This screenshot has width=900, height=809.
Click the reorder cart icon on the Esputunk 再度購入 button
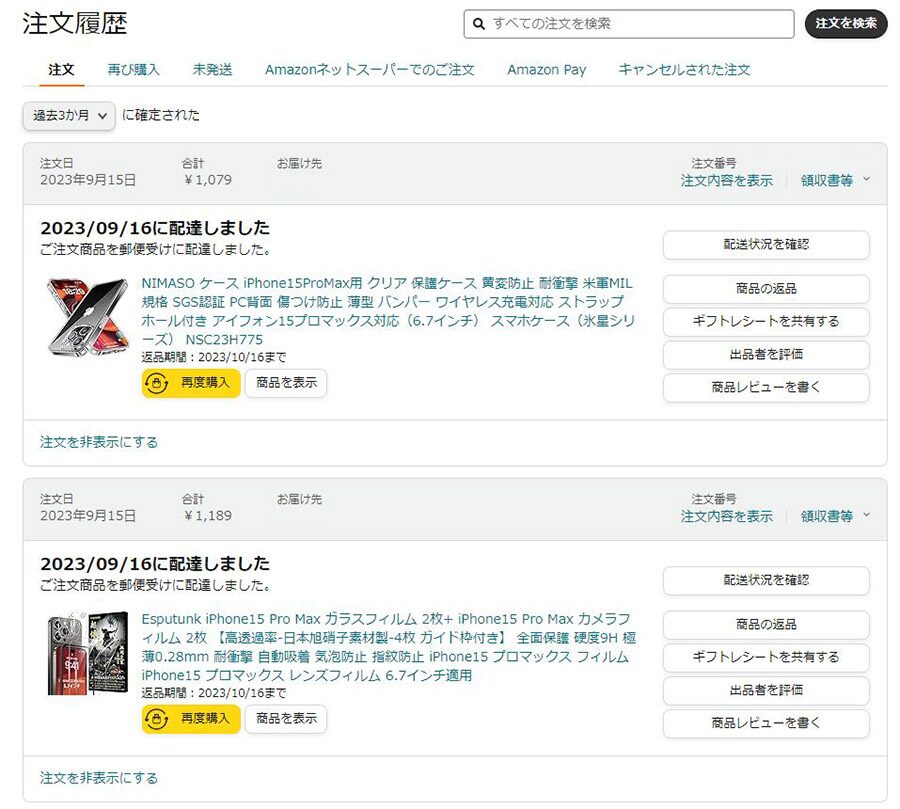(x=156, y=719)
